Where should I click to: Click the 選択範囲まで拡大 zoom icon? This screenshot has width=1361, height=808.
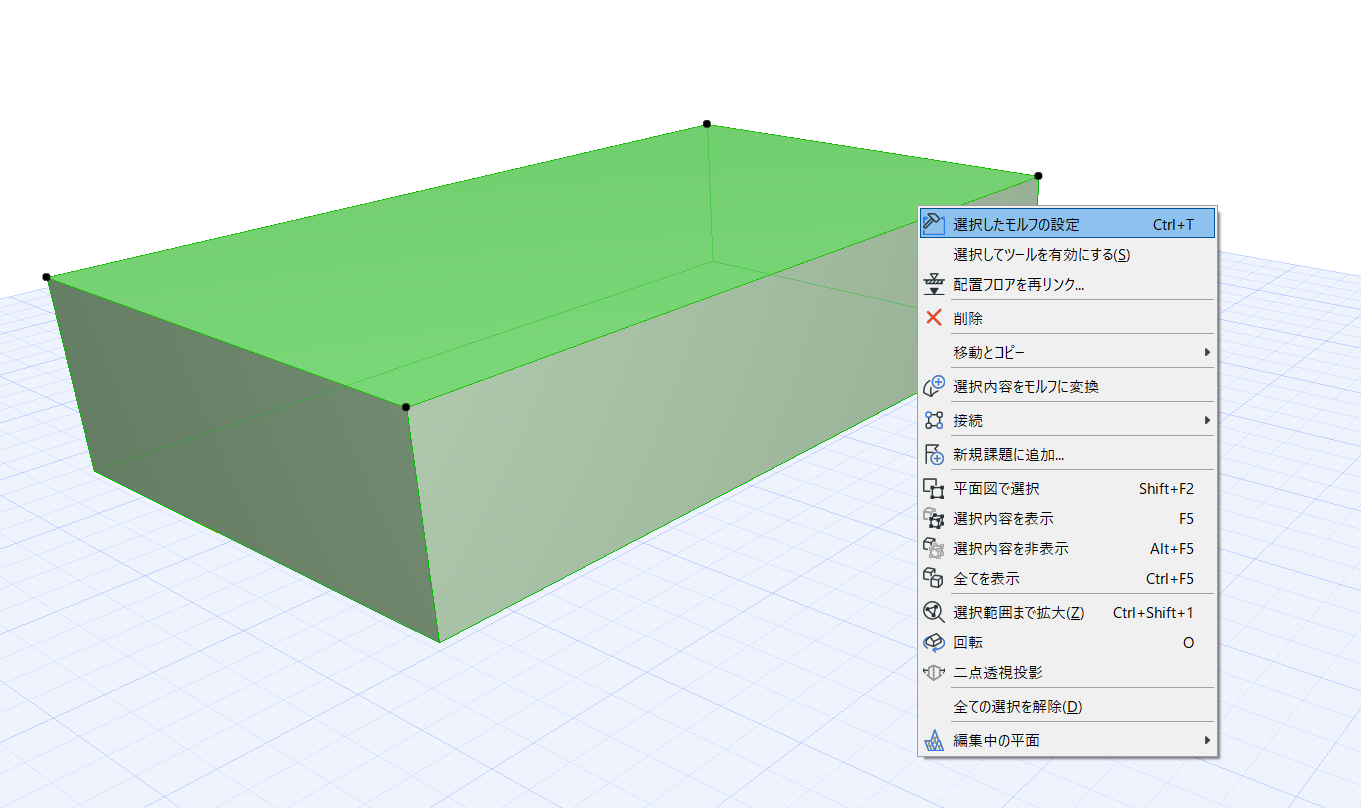coord(934,612)
